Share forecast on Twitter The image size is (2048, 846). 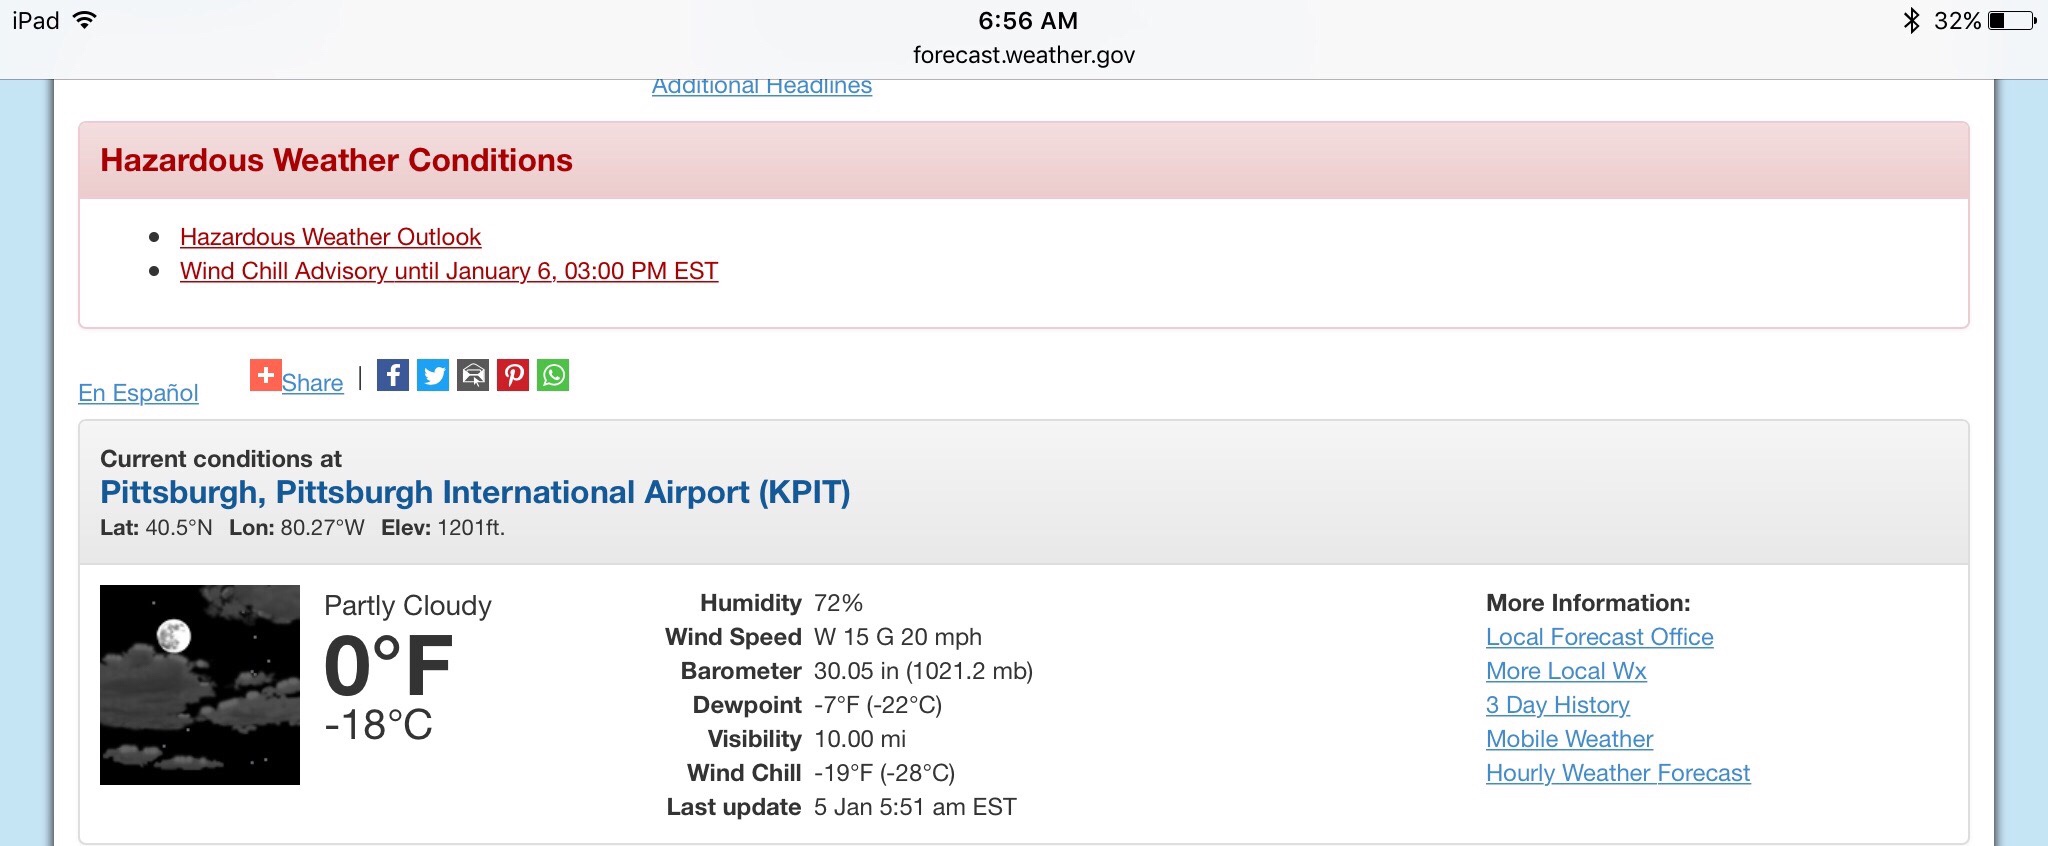tap(433, 375)
